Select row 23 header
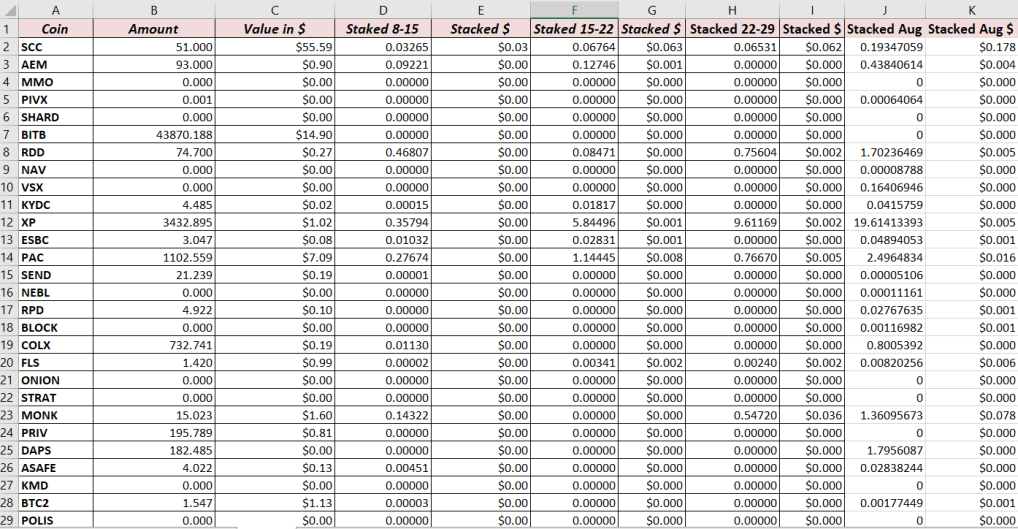Screen dimensions: 1018x529 point(8,415)
